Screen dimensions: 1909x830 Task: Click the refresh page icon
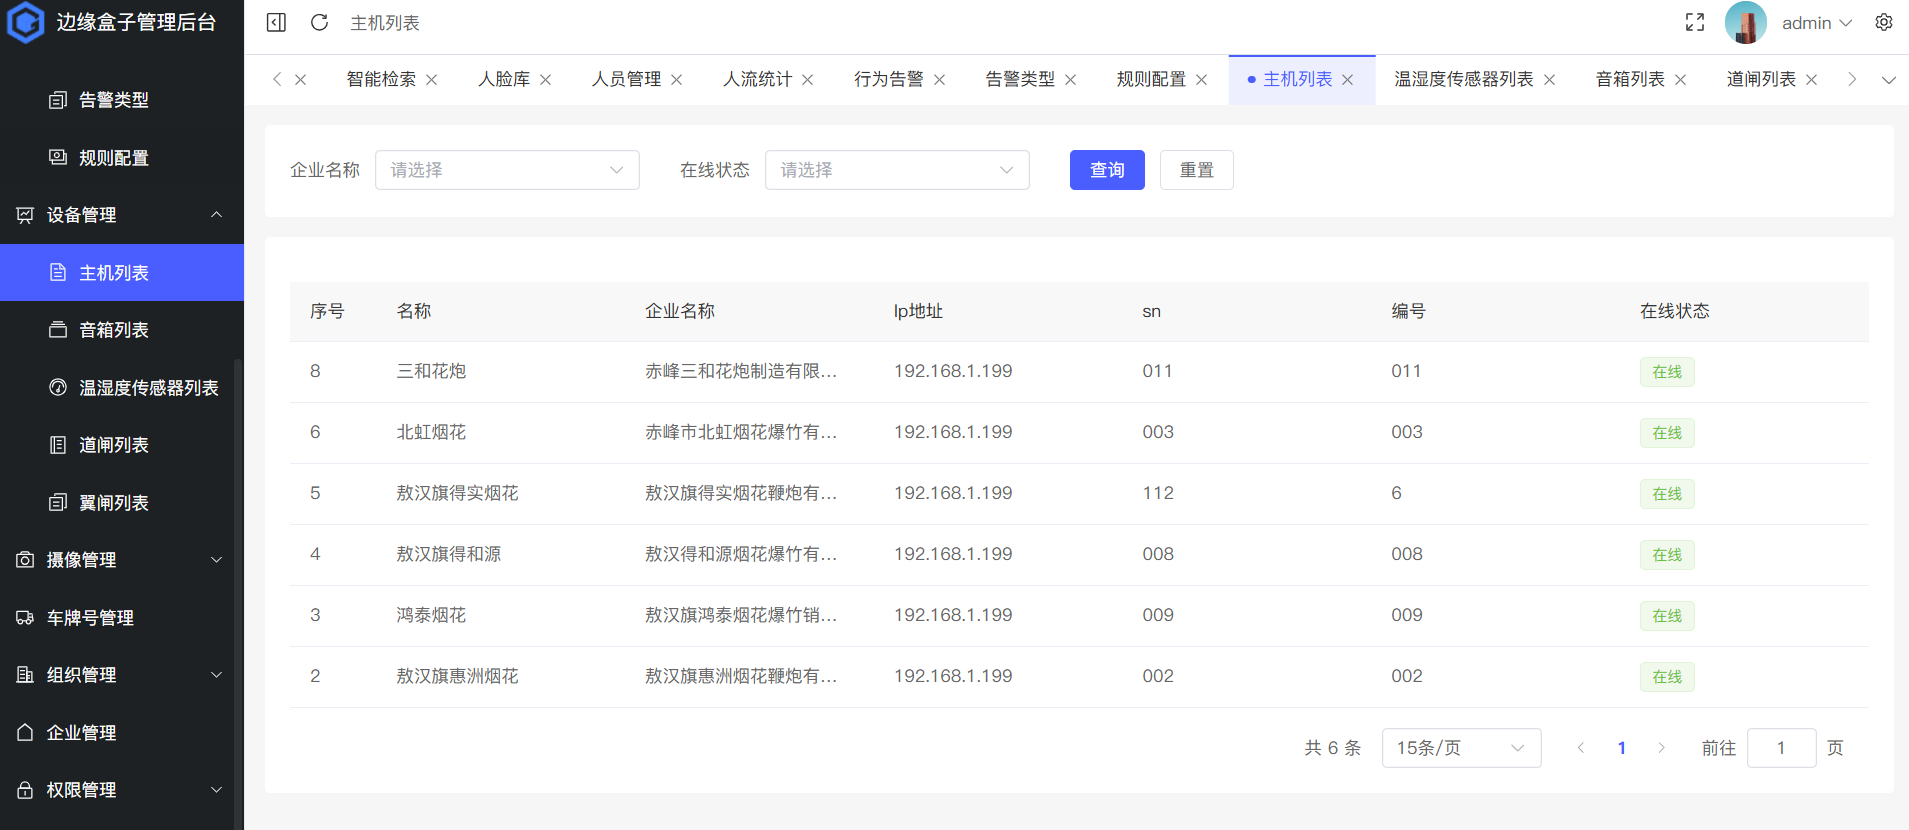pyautogui.click(x=319, y=22)
